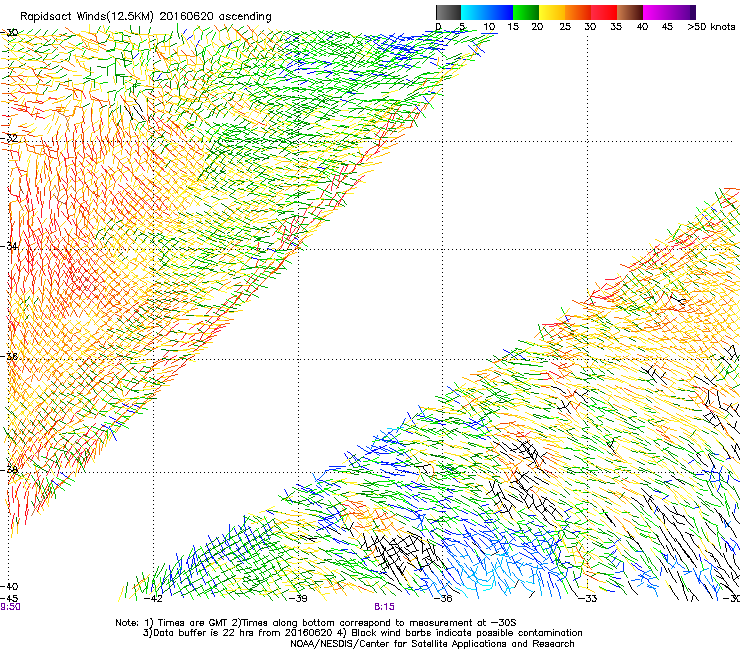Click the Rapidsact Winds chart title
The image size is (740, 650).
[x=146, y=17]
